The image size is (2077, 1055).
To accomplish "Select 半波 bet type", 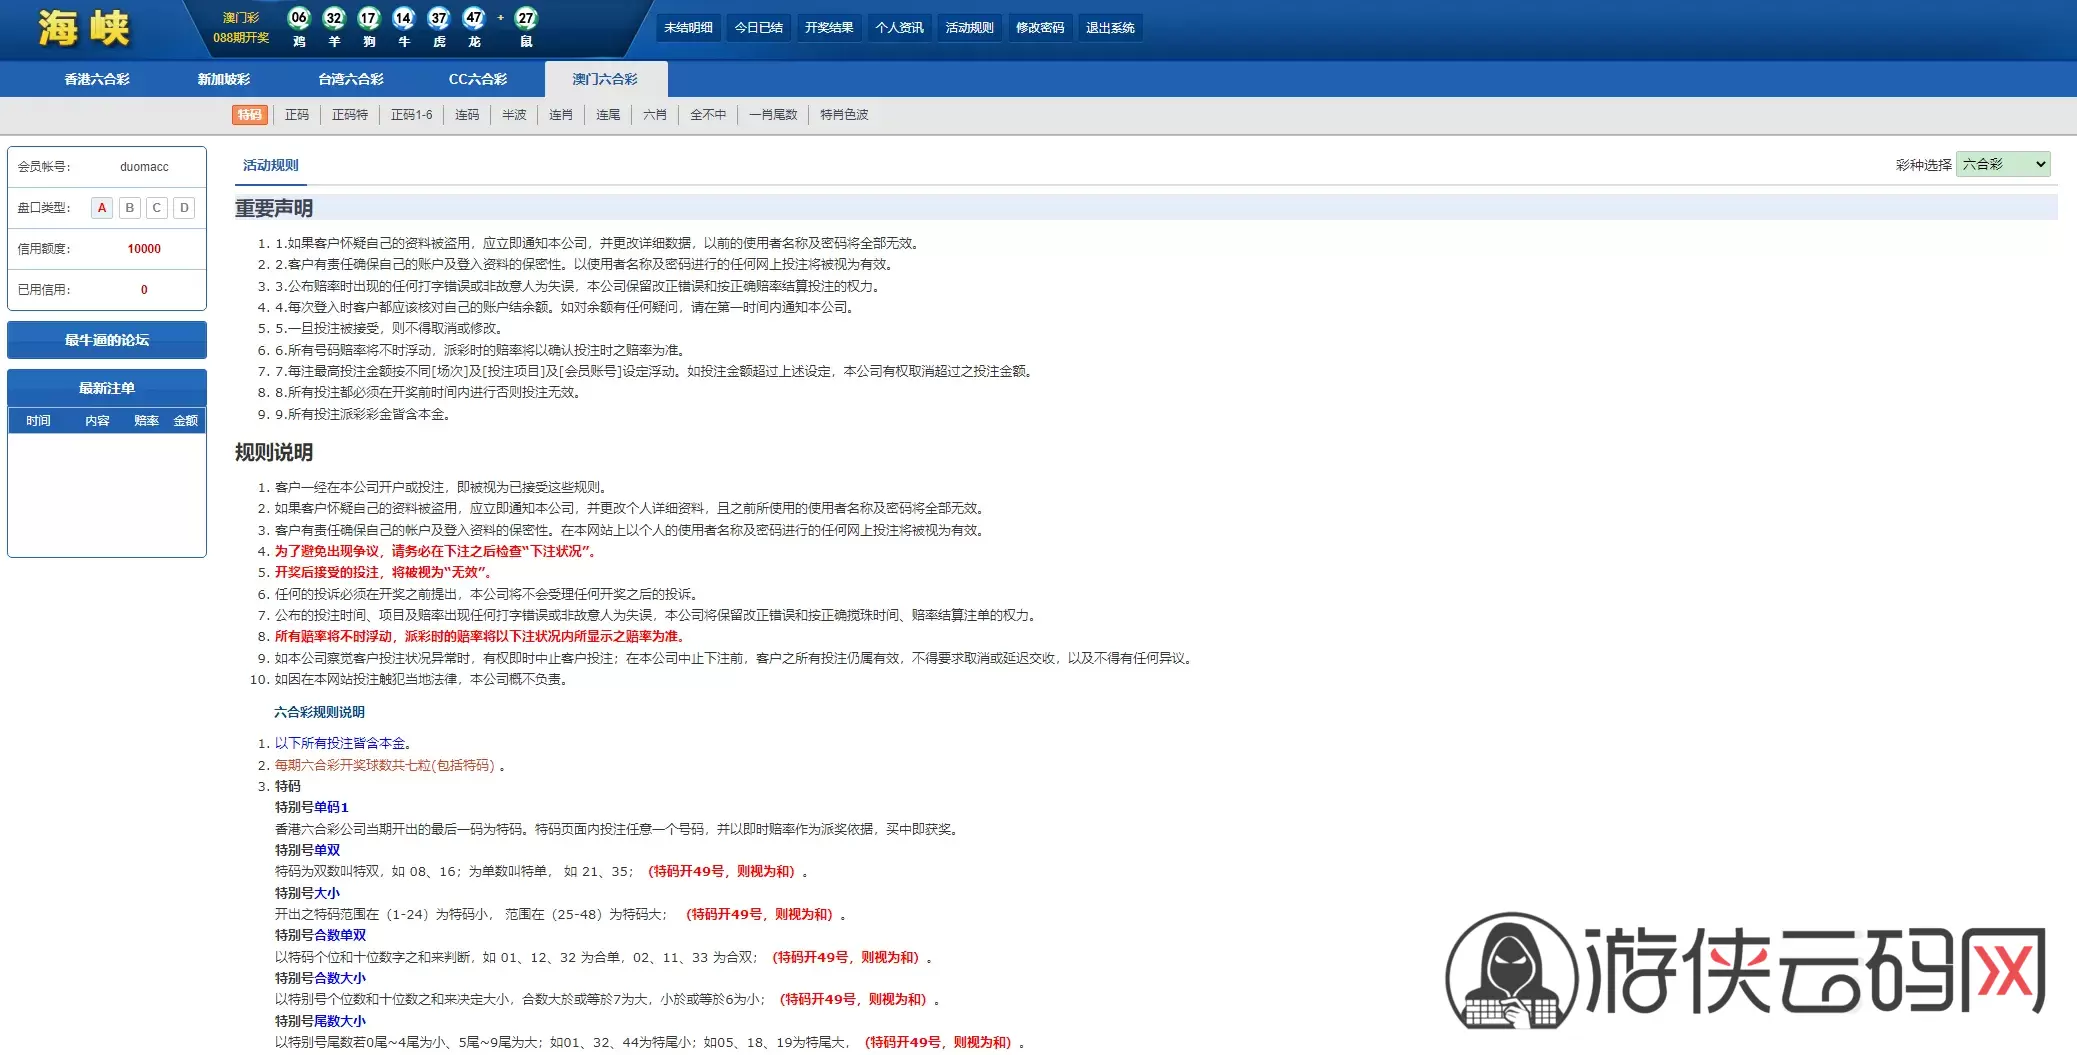I will coord(514,115).
